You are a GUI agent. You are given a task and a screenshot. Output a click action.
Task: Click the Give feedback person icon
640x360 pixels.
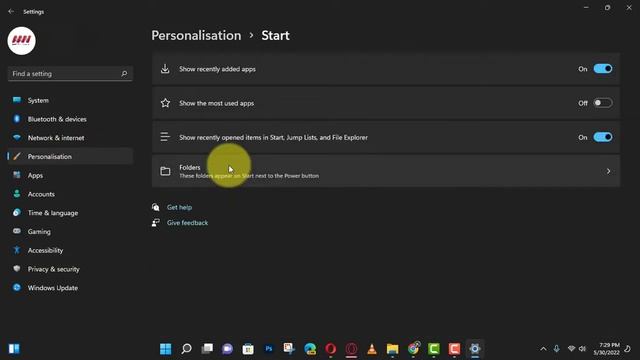point(156,223)
